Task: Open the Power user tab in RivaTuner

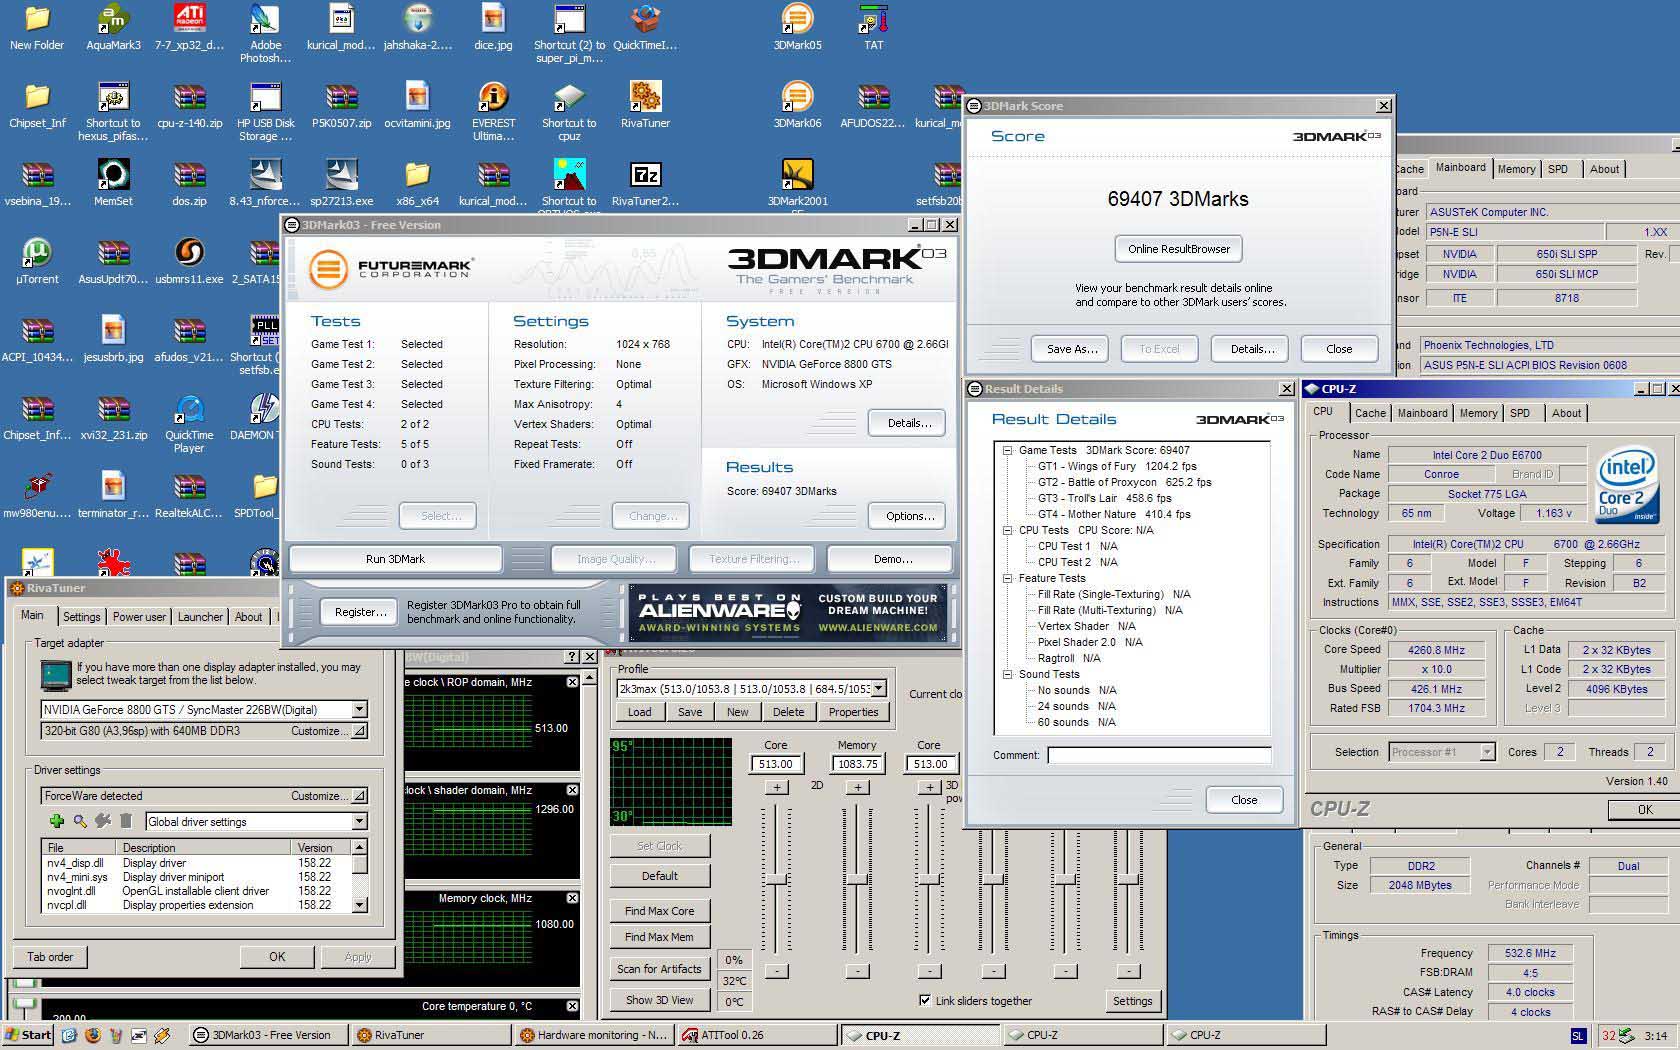Action: [x=139, y=617]
